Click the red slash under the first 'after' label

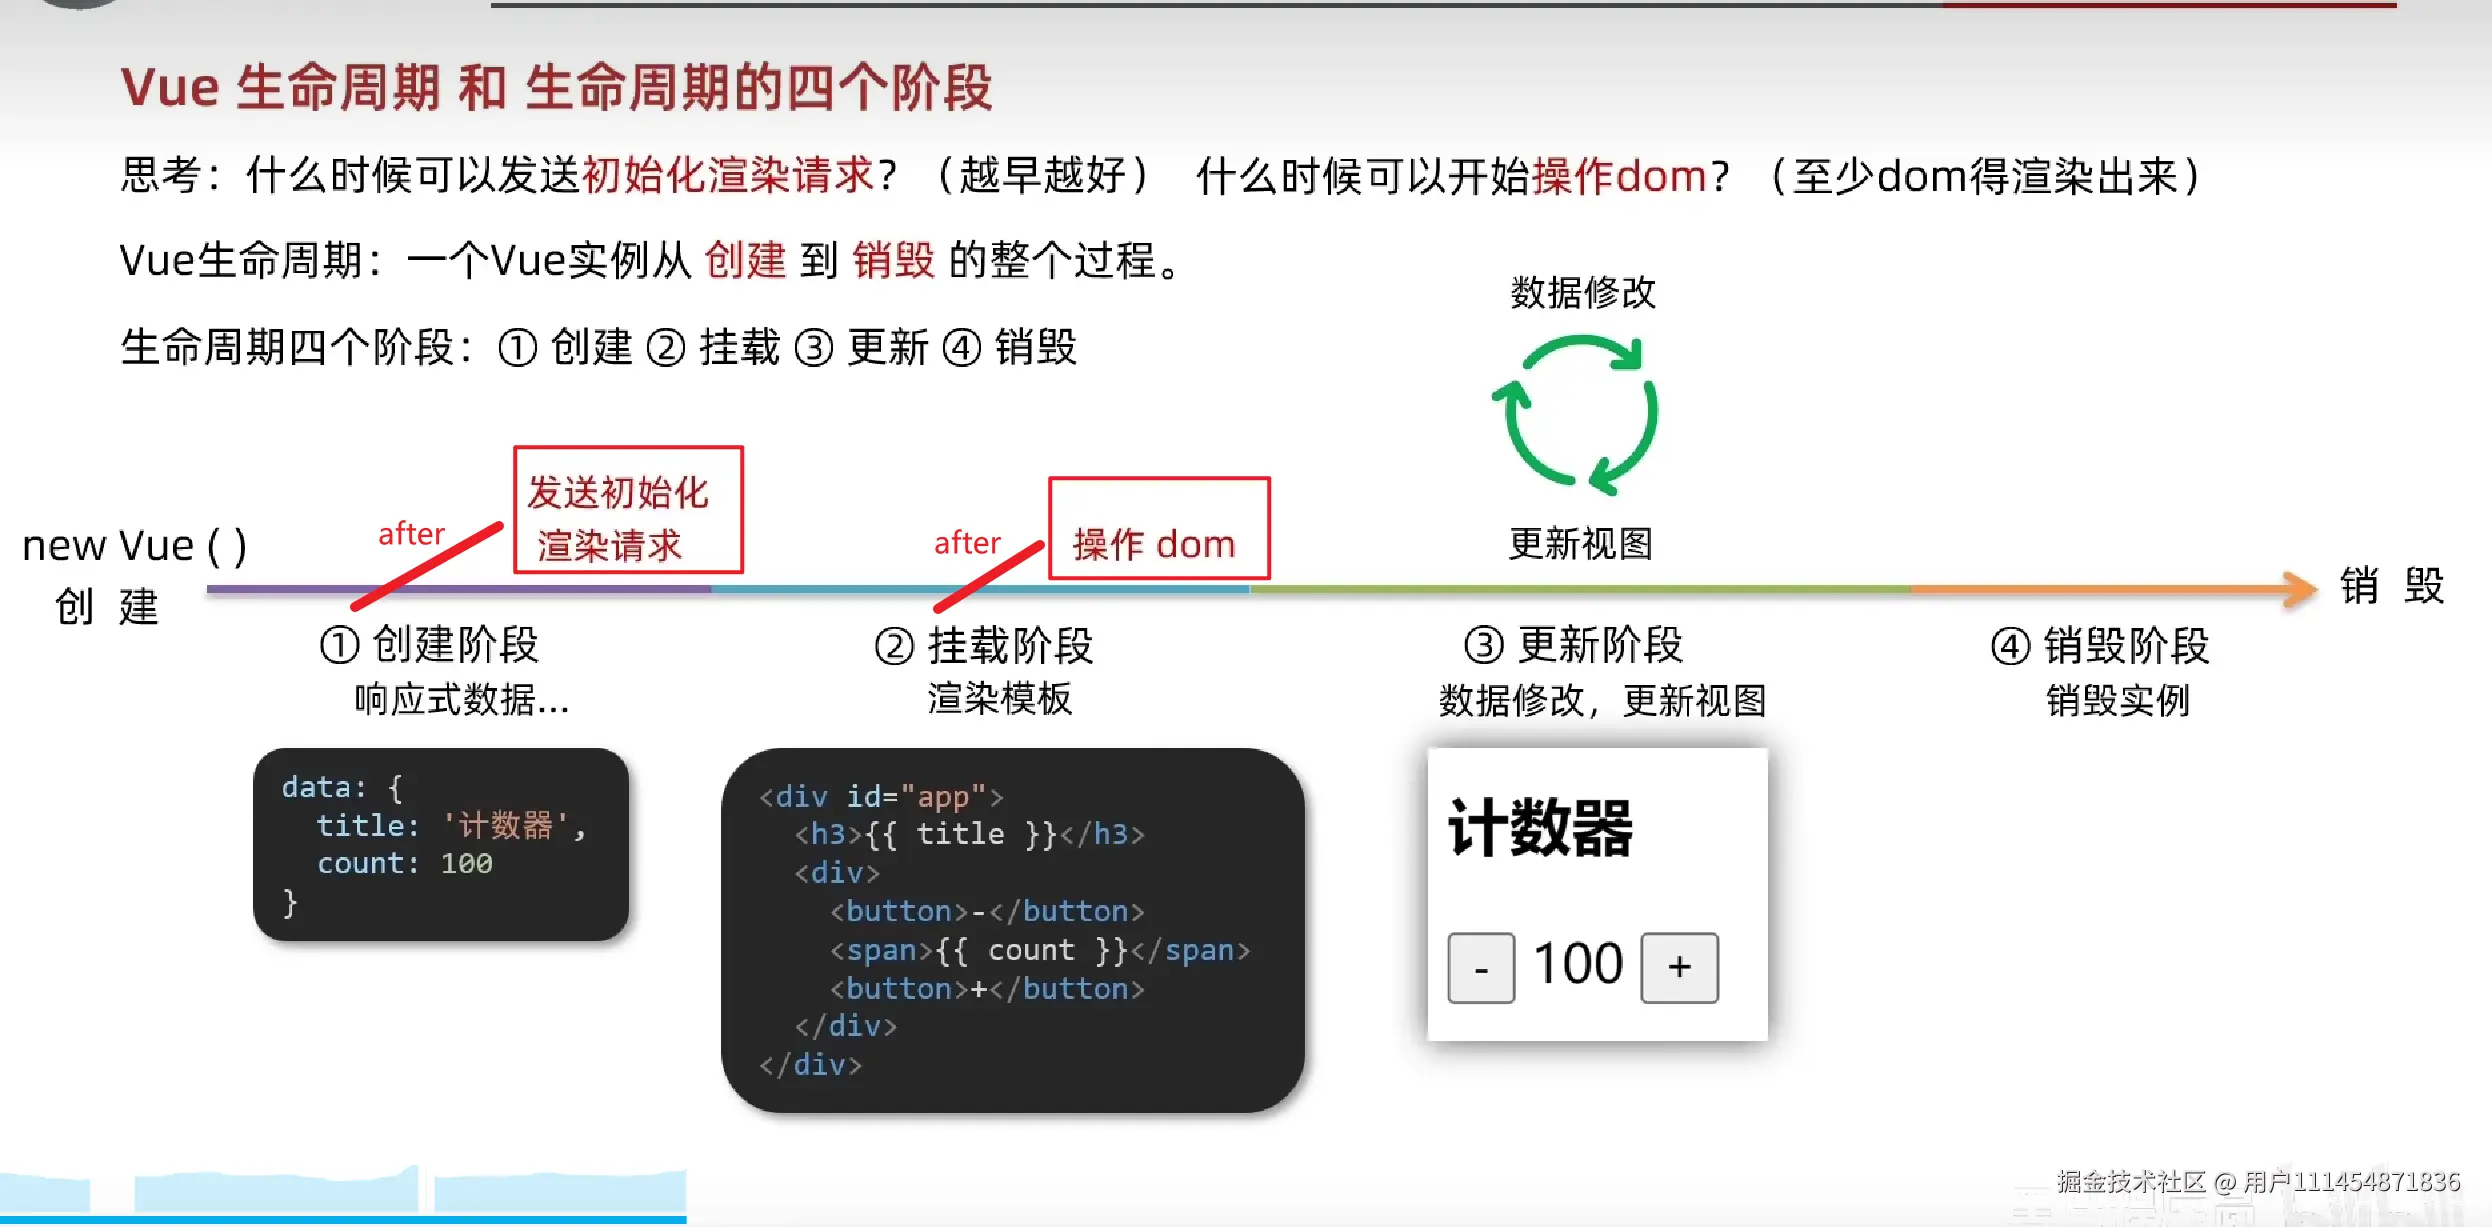[428, 566]
